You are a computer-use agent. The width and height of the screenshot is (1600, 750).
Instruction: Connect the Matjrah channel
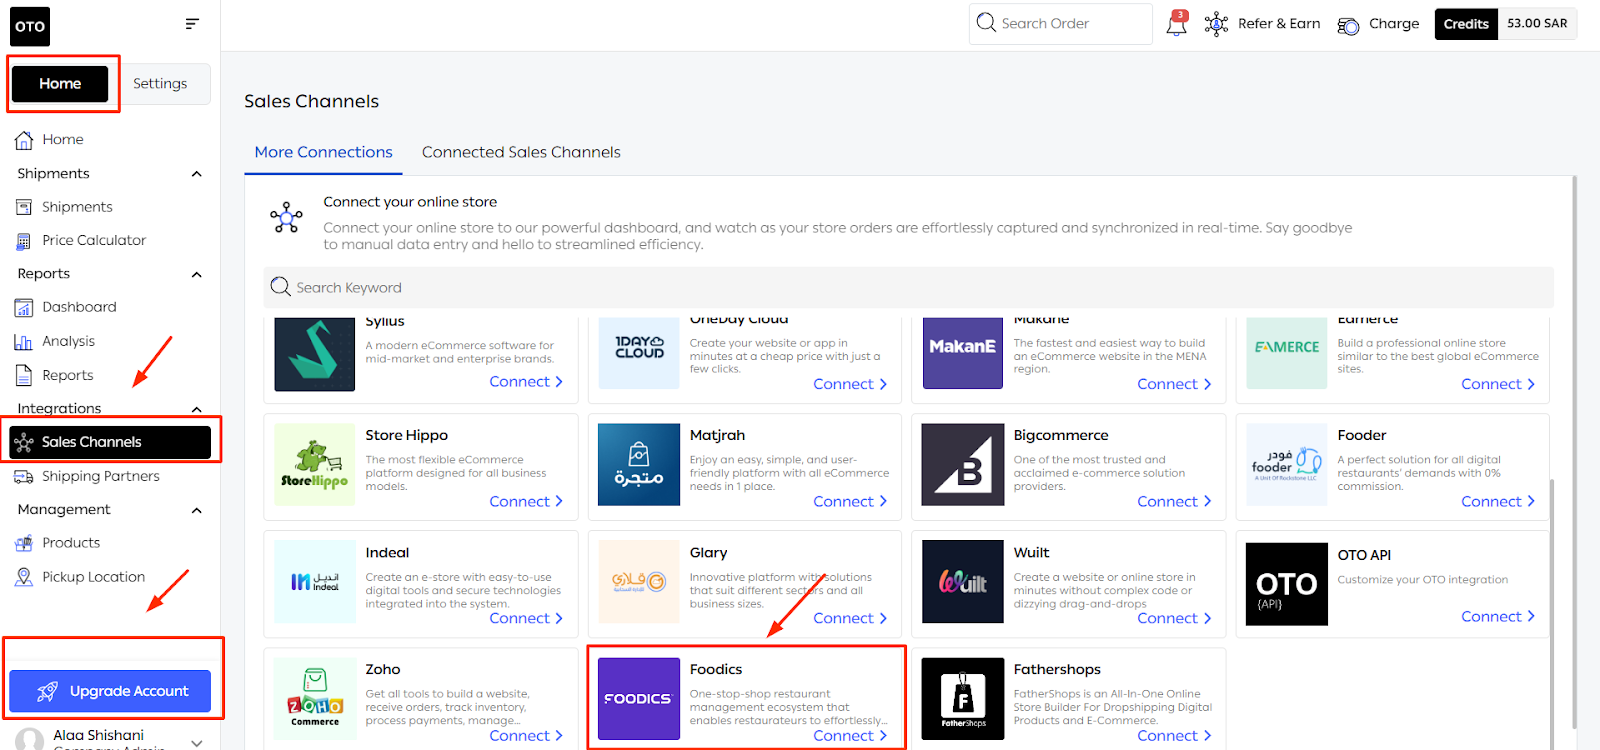(850, 501)
